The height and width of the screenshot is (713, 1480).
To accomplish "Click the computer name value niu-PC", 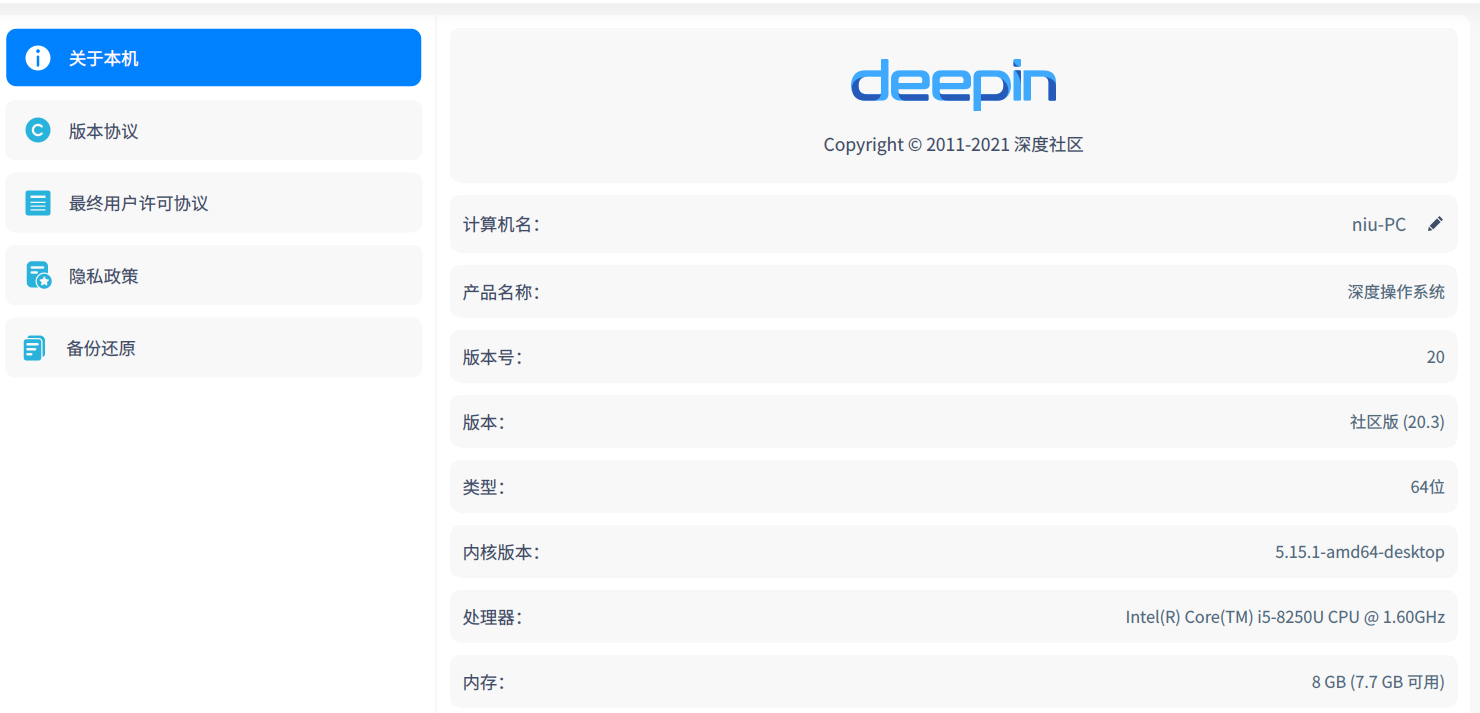I will [1379, 224].
